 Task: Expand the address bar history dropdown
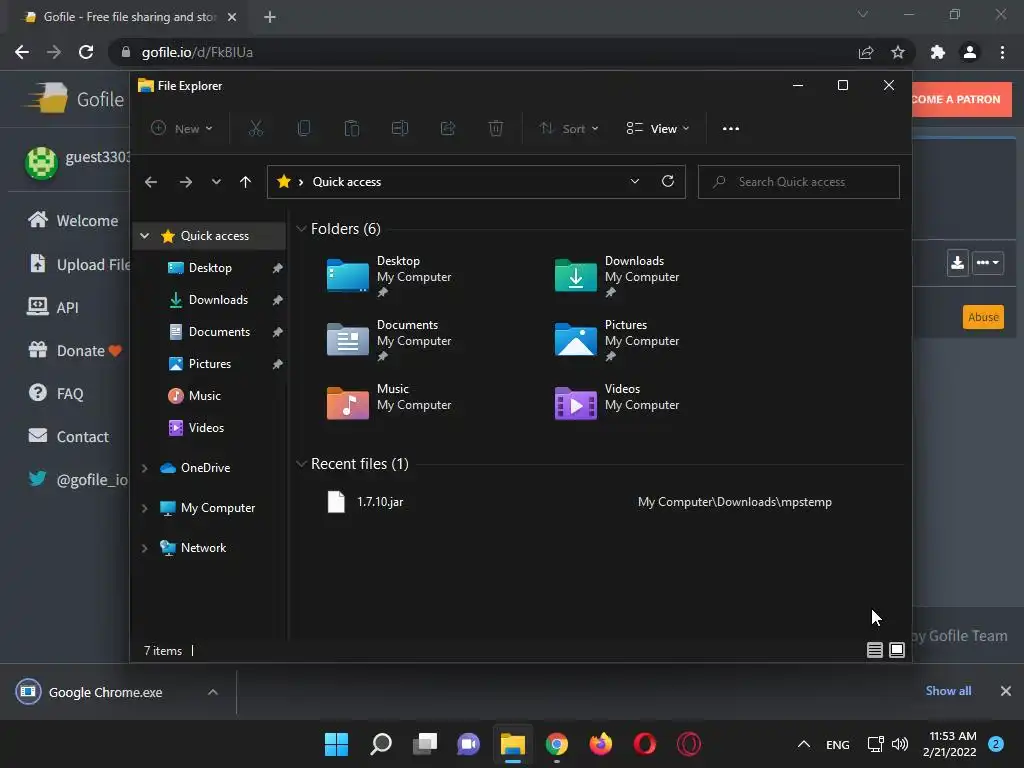tap(635, 182)
